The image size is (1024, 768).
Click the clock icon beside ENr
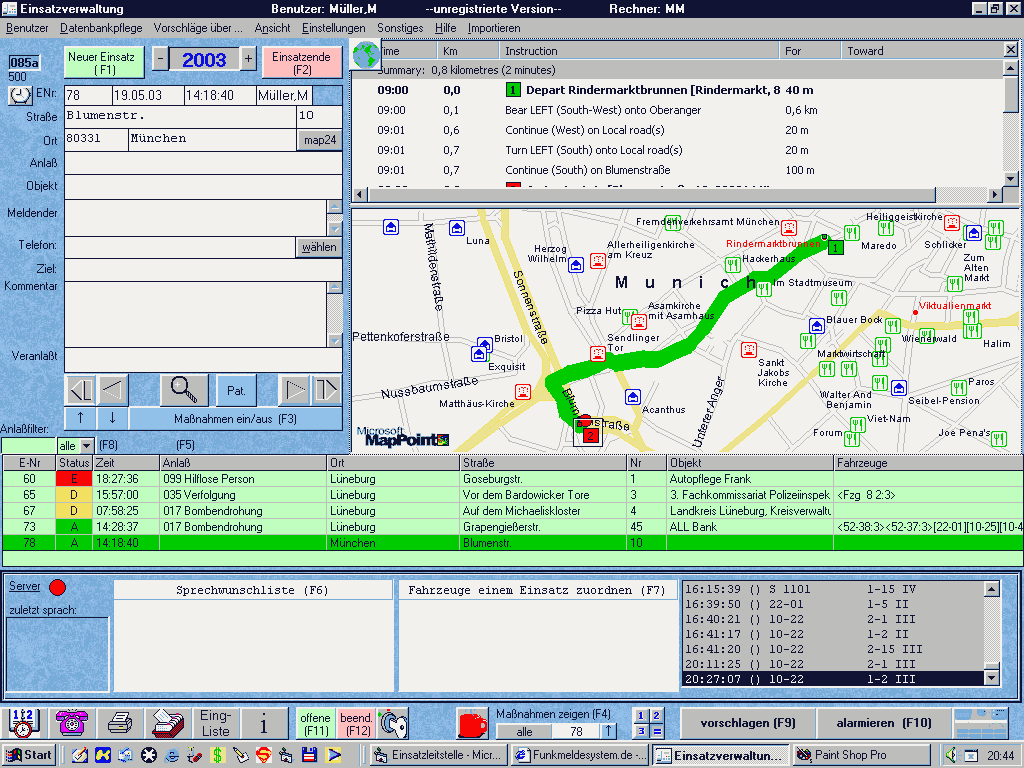(x=21, y=95)
